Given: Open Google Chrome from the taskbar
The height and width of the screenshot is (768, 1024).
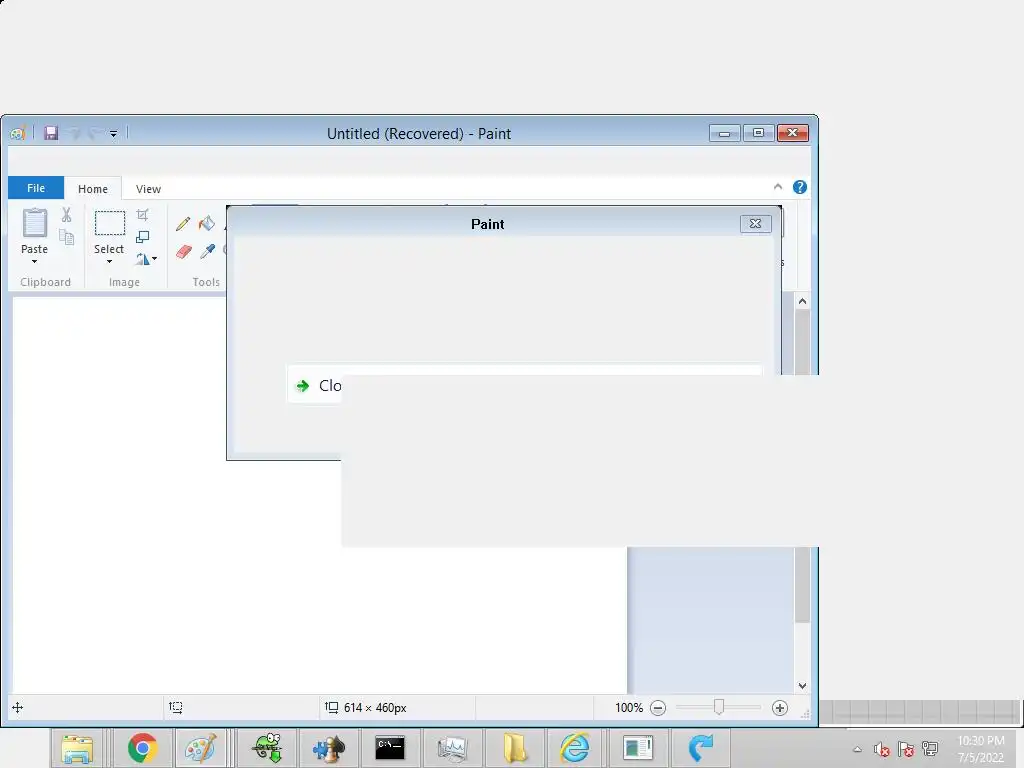Looking at the screenshot, I should click(142, 748).
